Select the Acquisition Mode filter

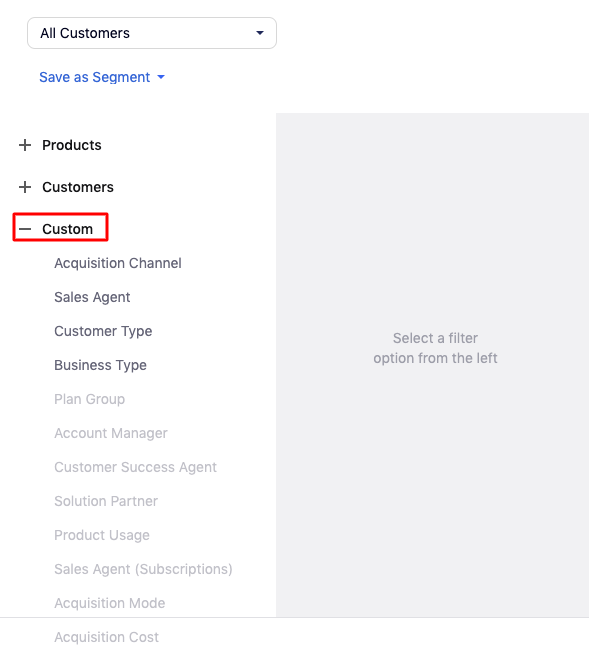point(109,603)
